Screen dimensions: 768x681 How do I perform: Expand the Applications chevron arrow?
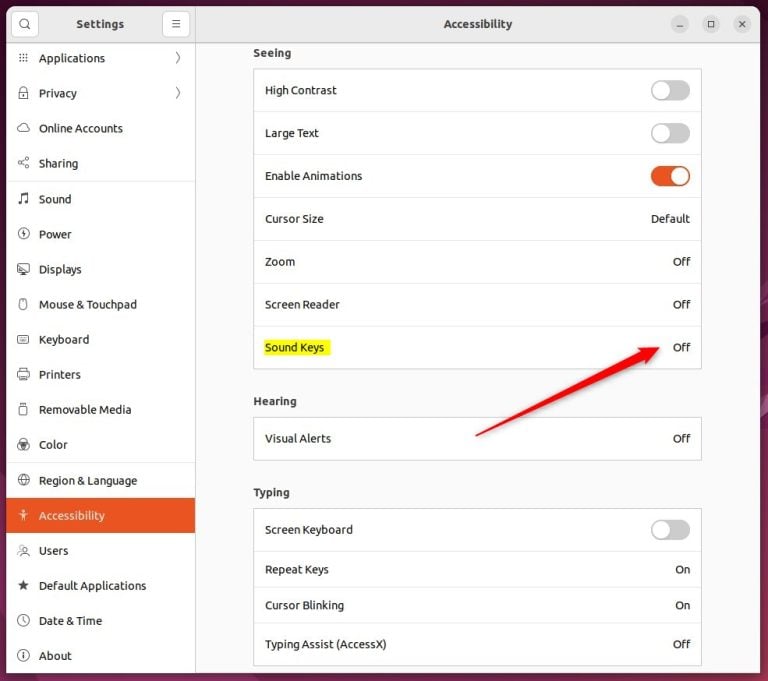click(x=178, y=58)
